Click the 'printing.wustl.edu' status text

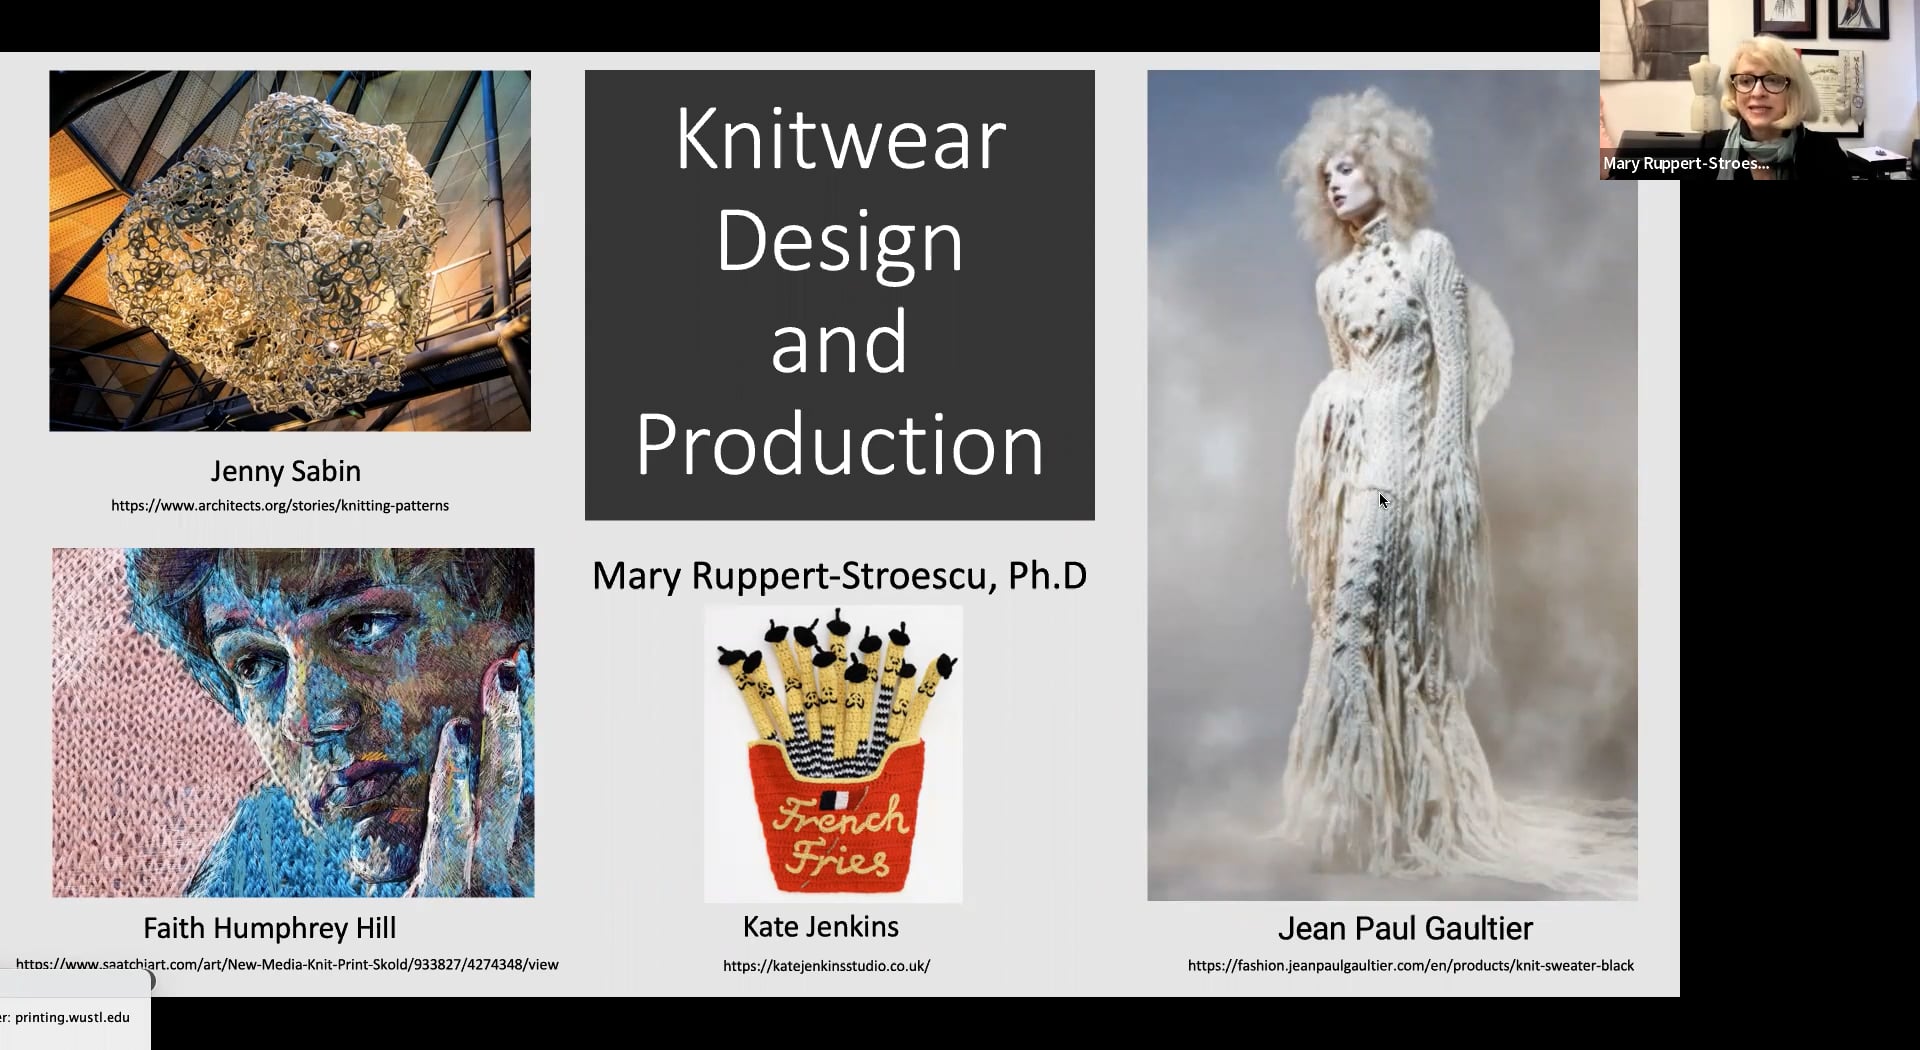[x=72, y=1018]
